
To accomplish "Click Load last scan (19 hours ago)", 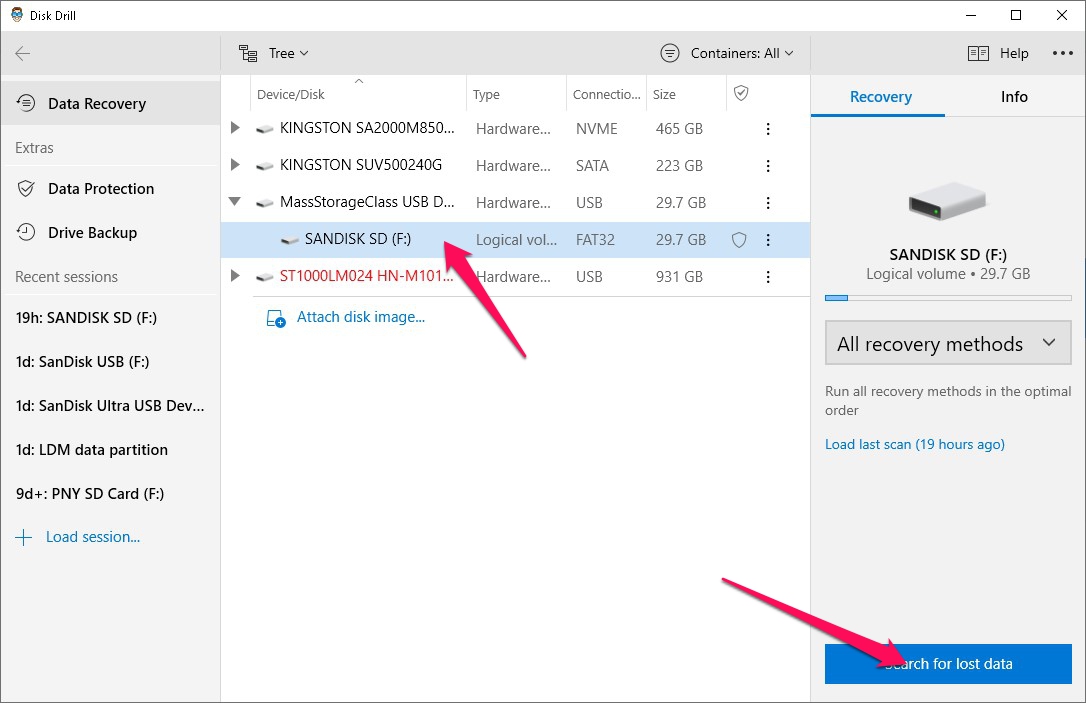I will coord(914,445).
